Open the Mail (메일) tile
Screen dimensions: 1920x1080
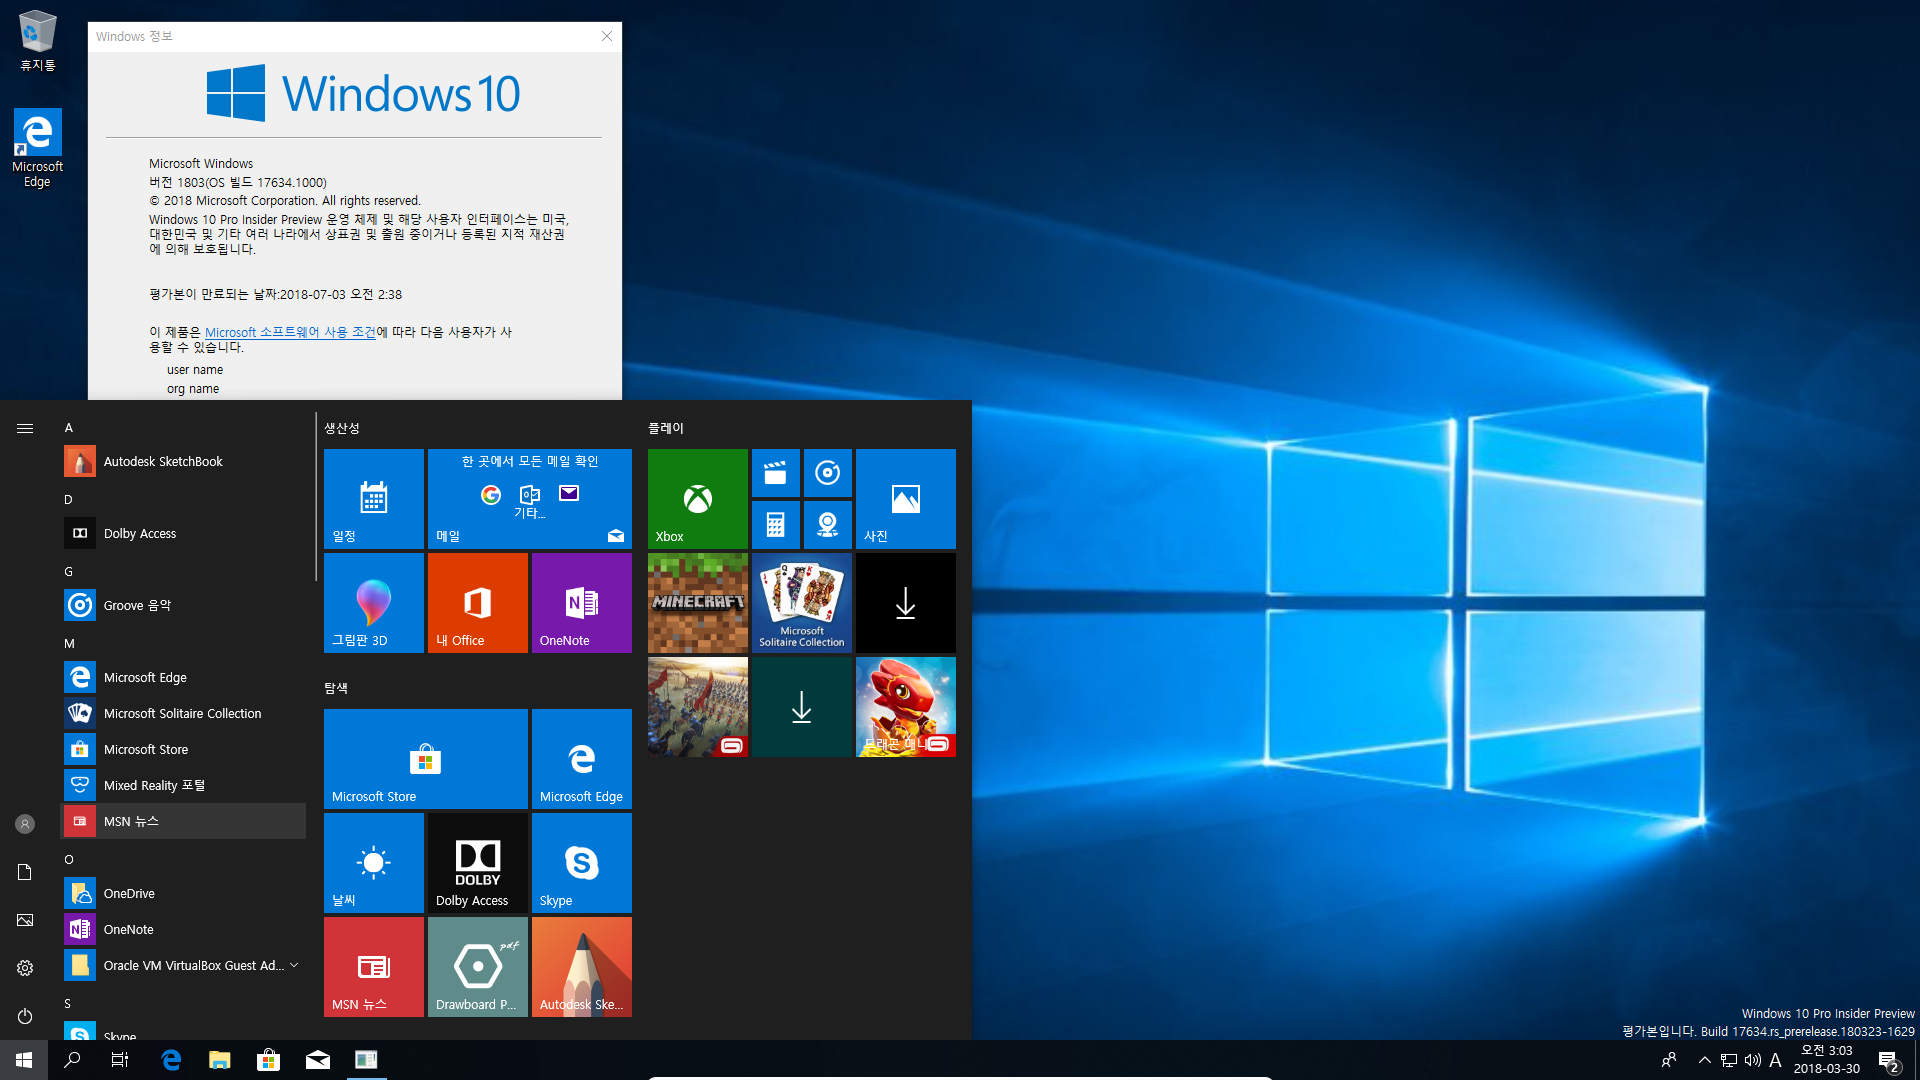[530, 499]
